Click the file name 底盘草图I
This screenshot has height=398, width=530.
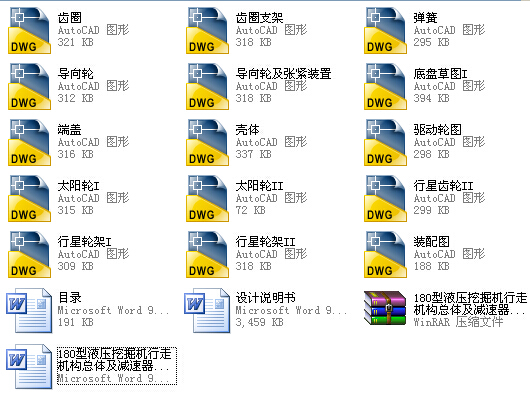pyautogui.click(x=440, y=74)
